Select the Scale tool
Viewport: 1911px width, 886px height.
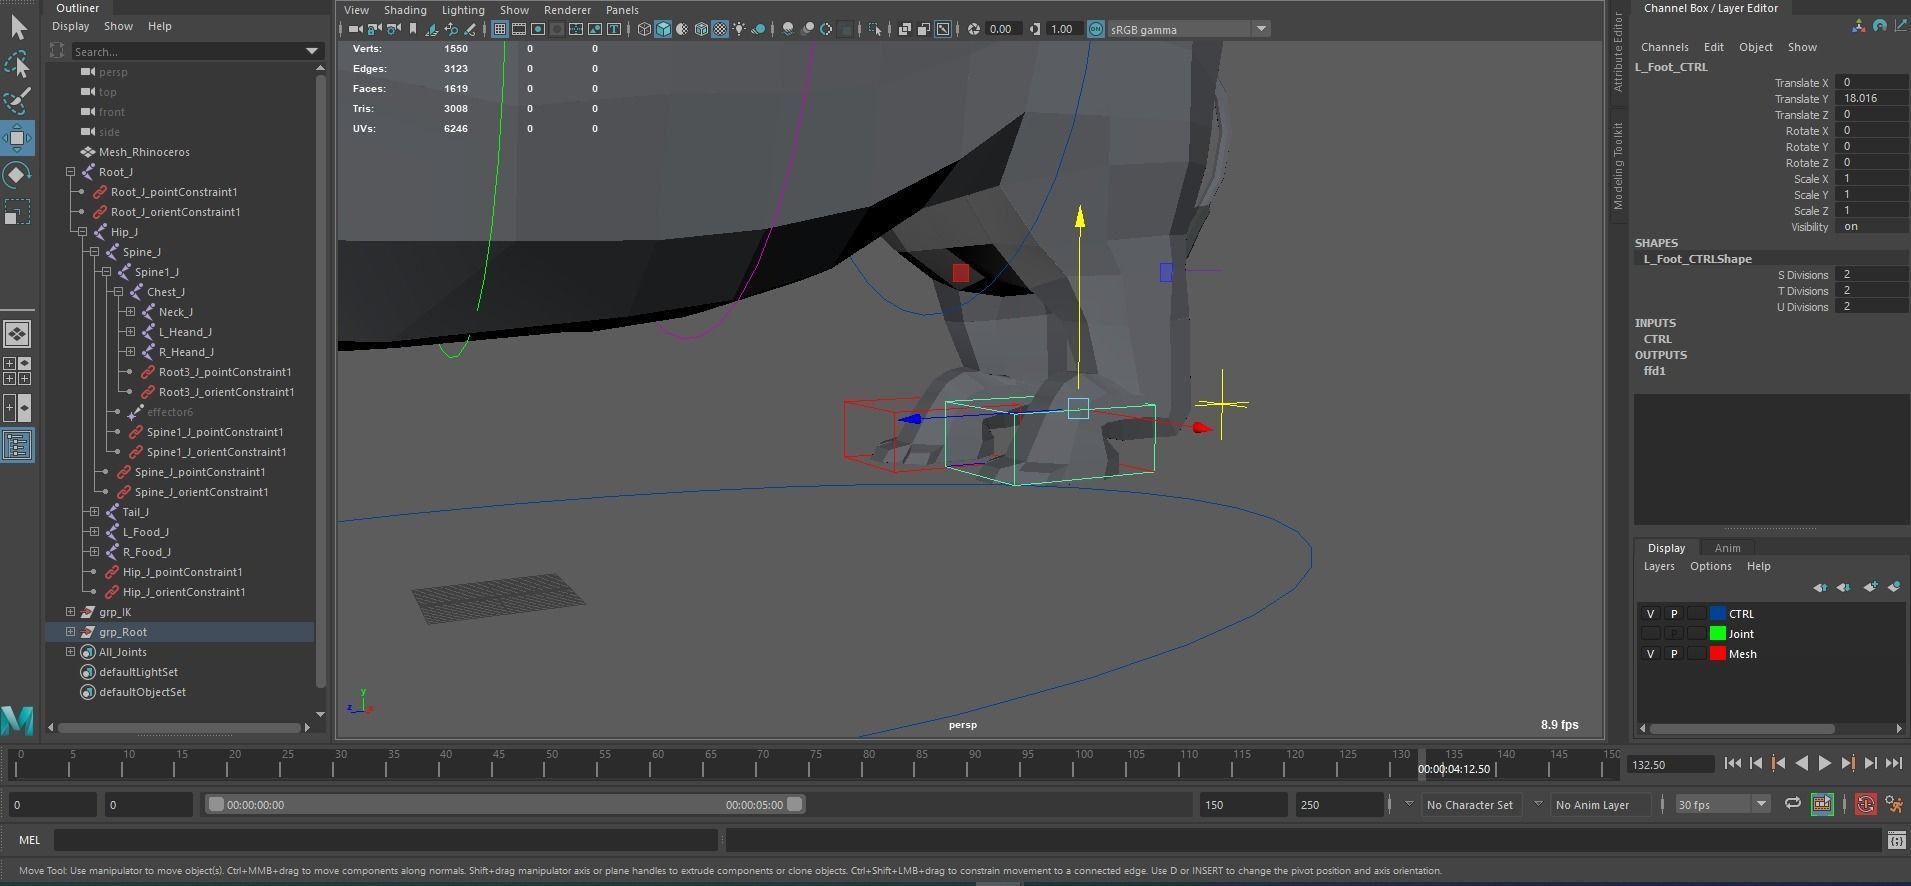point(18,212)
